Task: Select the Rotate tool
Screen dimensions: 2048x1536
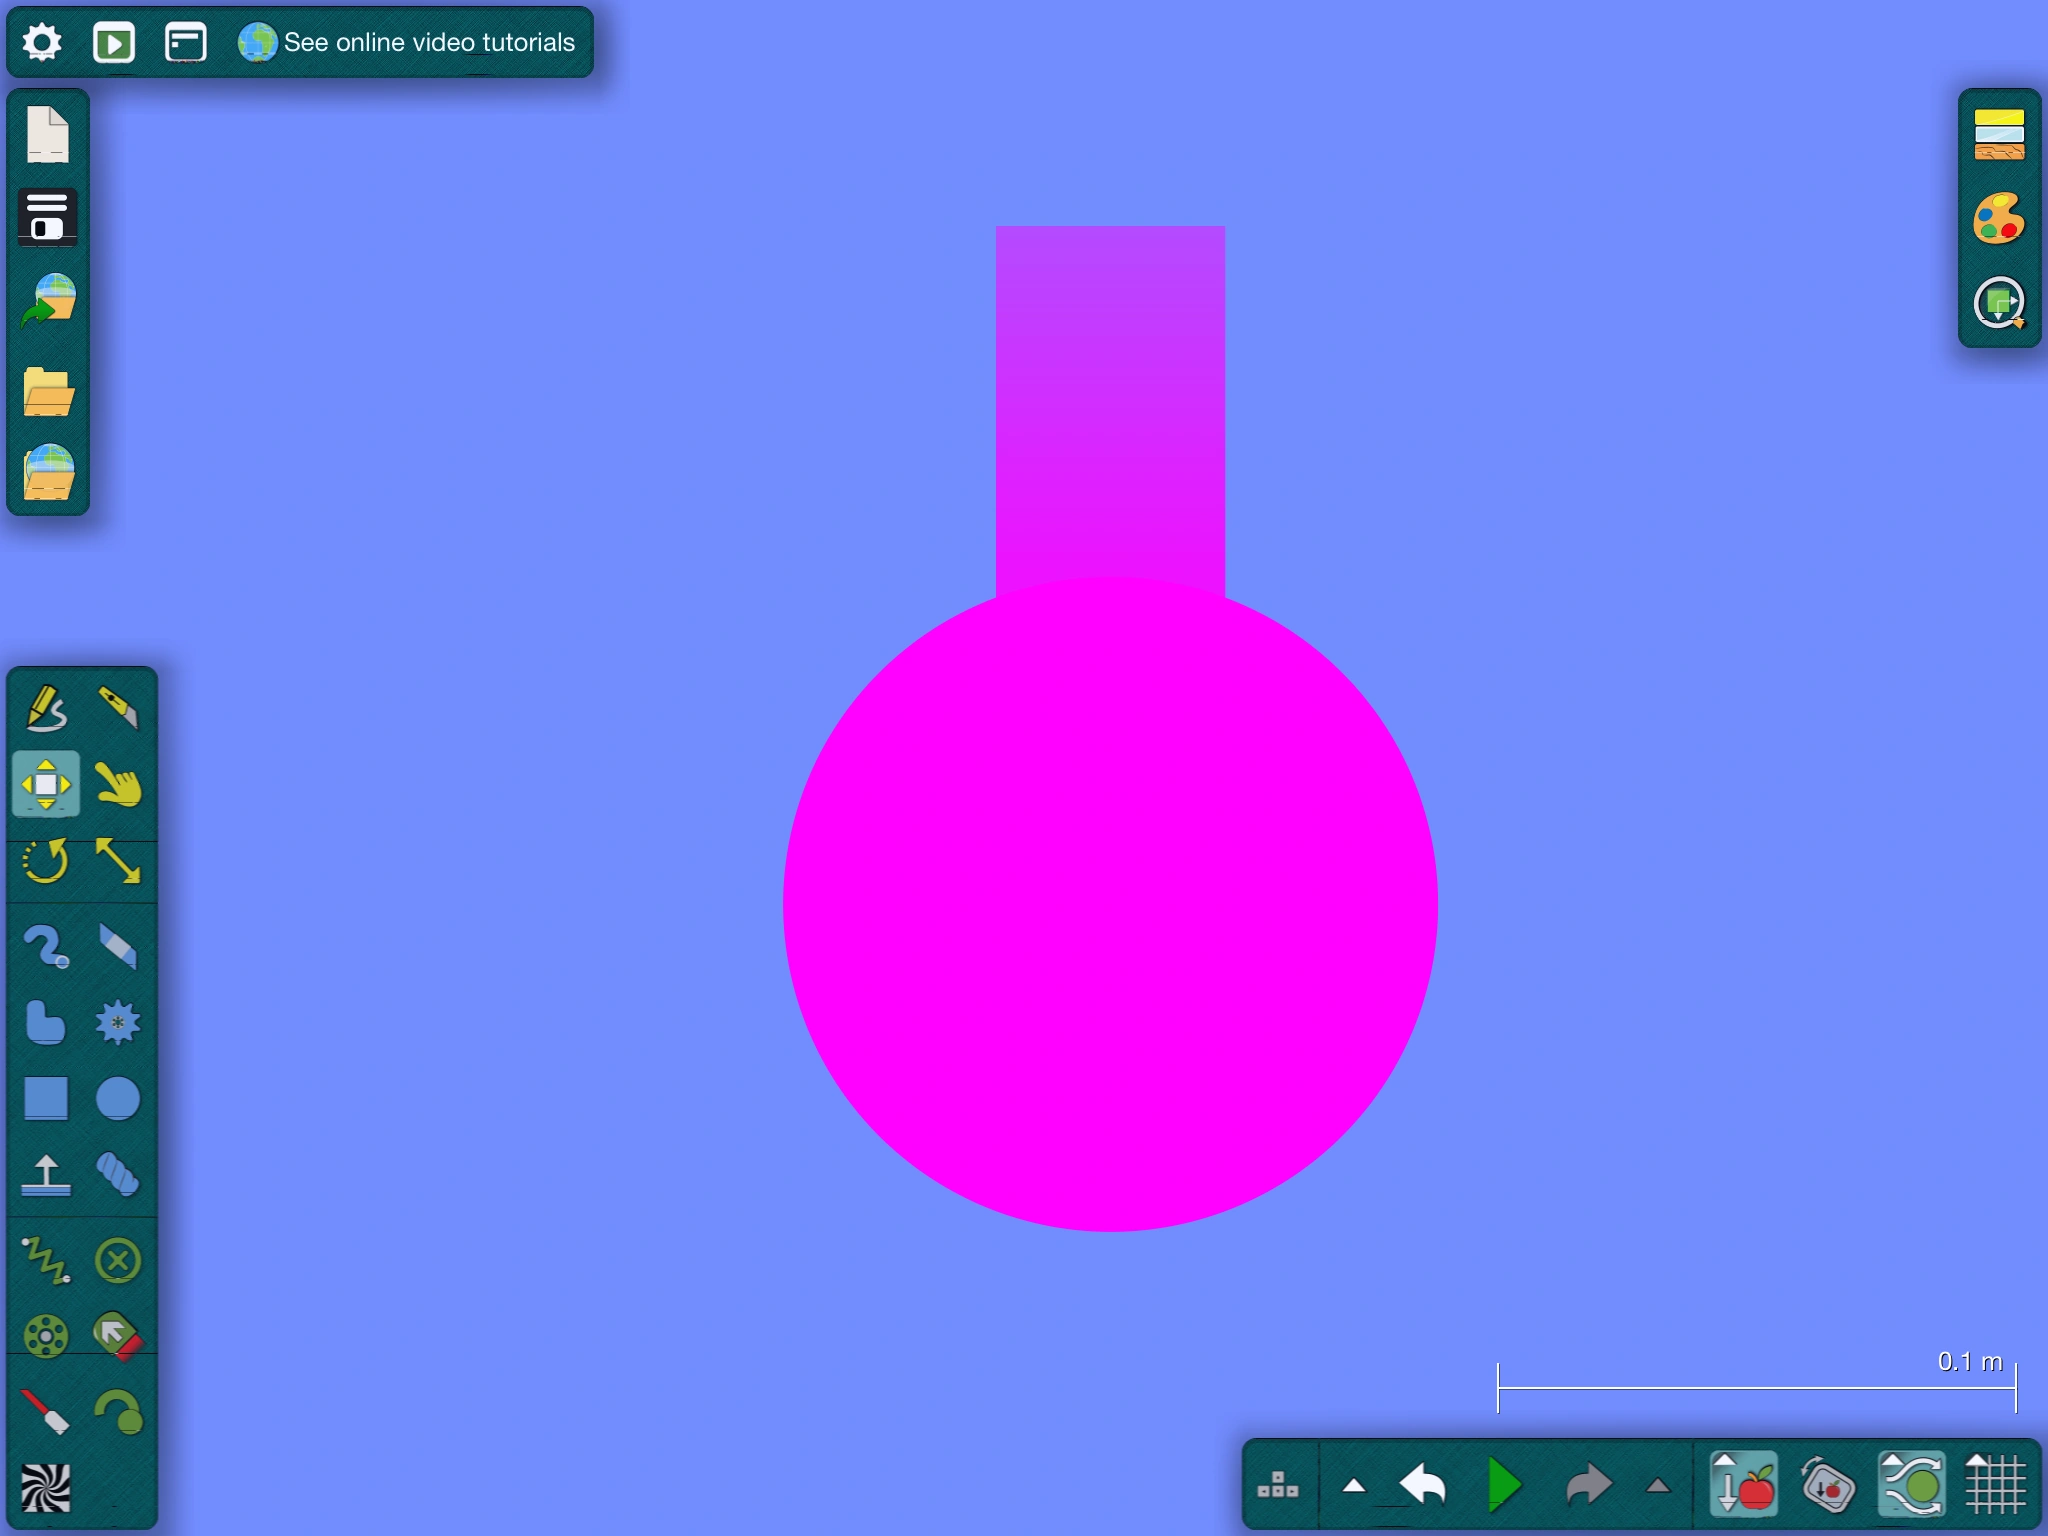Action: pos(46,862)
